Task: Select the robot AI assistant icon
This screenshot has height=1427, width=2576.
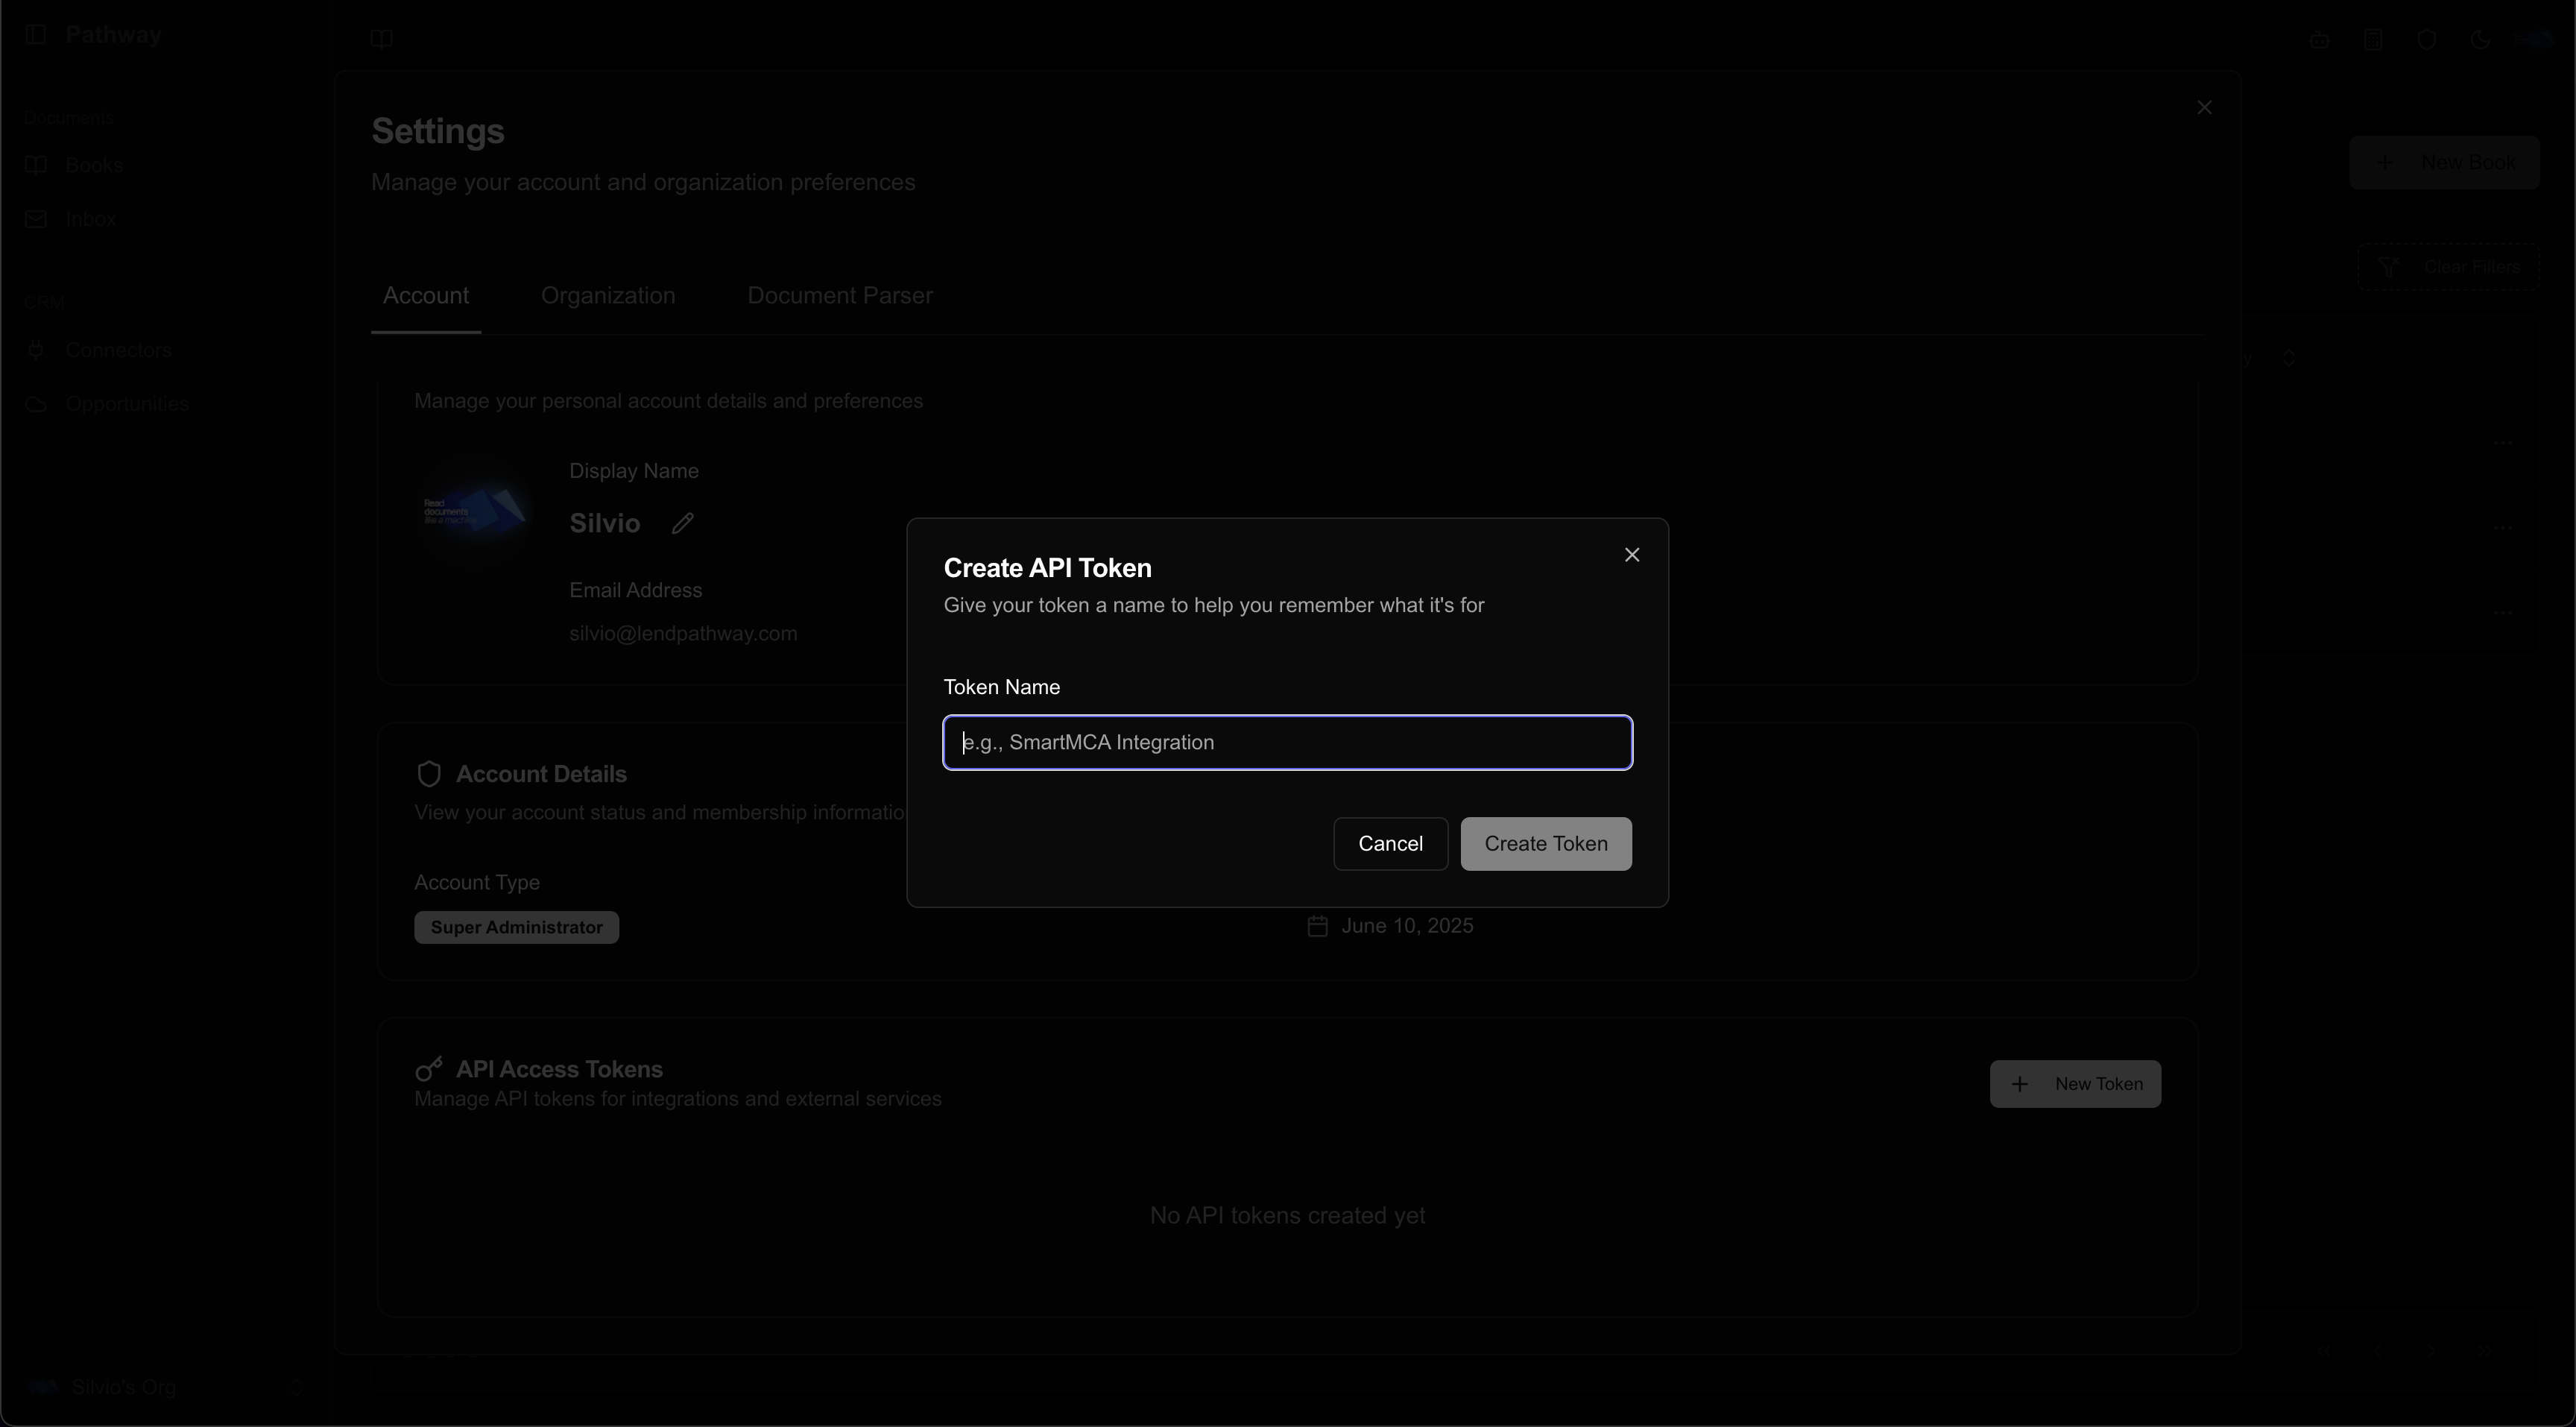Action: click(2320, 40)
